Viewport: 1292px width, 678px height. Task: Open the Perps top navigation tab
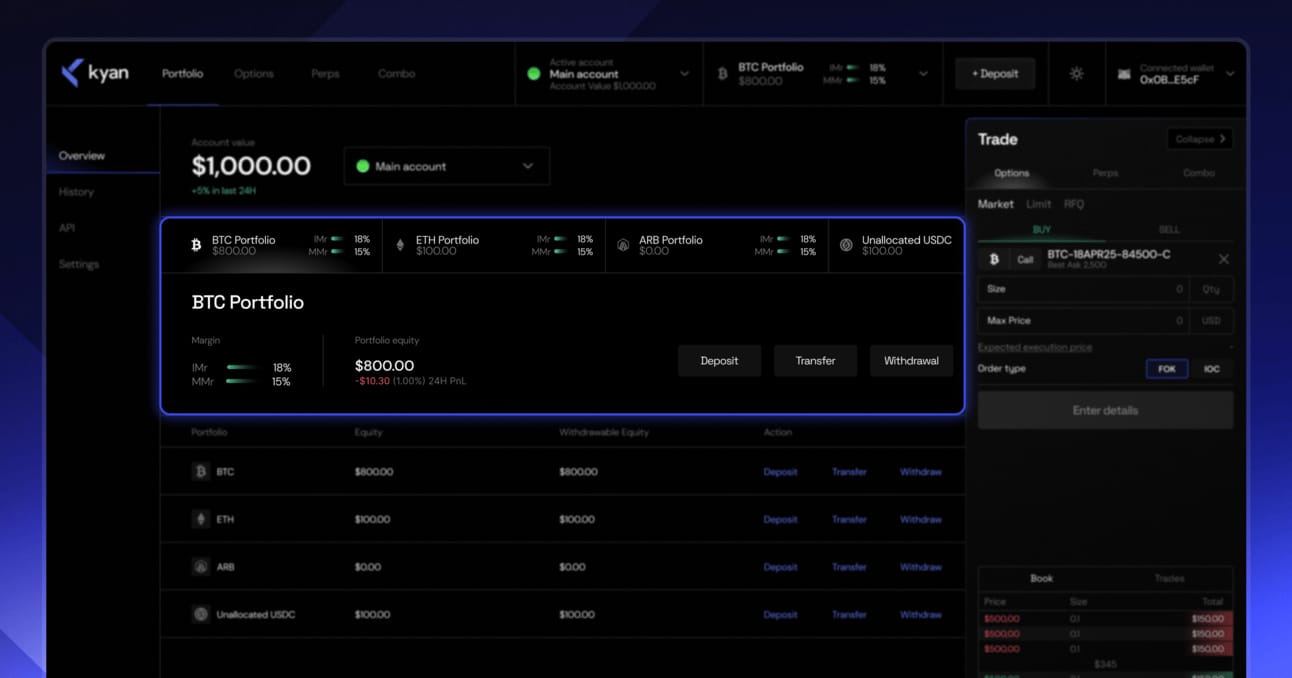[325, 74]
